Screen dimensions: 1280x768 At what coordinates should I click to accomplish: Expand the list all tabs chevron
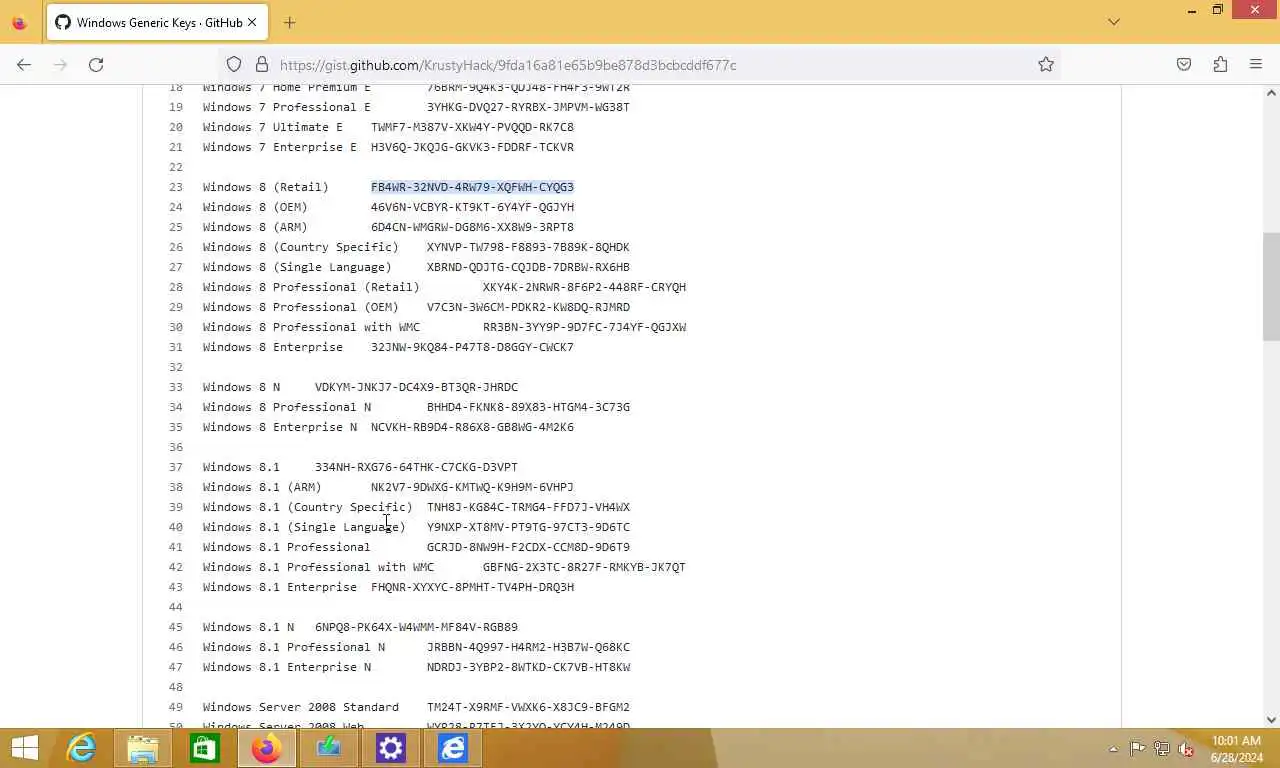[x=1114, y=22]
